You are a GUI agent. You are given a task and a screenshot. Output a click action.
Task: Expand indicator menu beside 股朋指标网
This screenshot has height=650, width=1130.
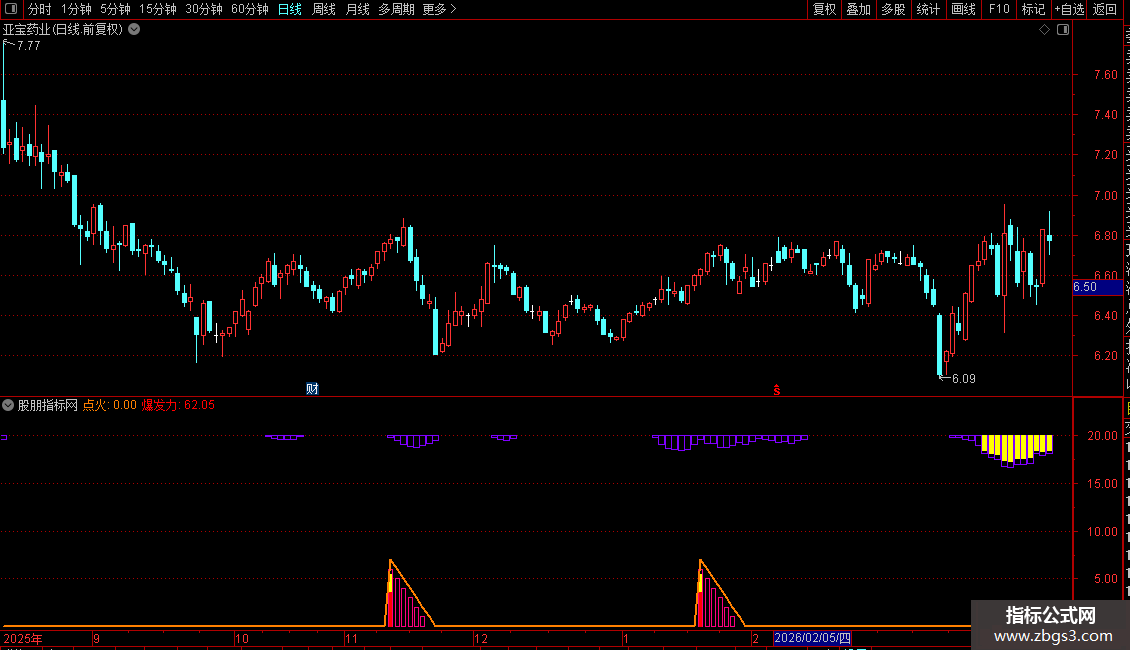(x=8, y=405)
